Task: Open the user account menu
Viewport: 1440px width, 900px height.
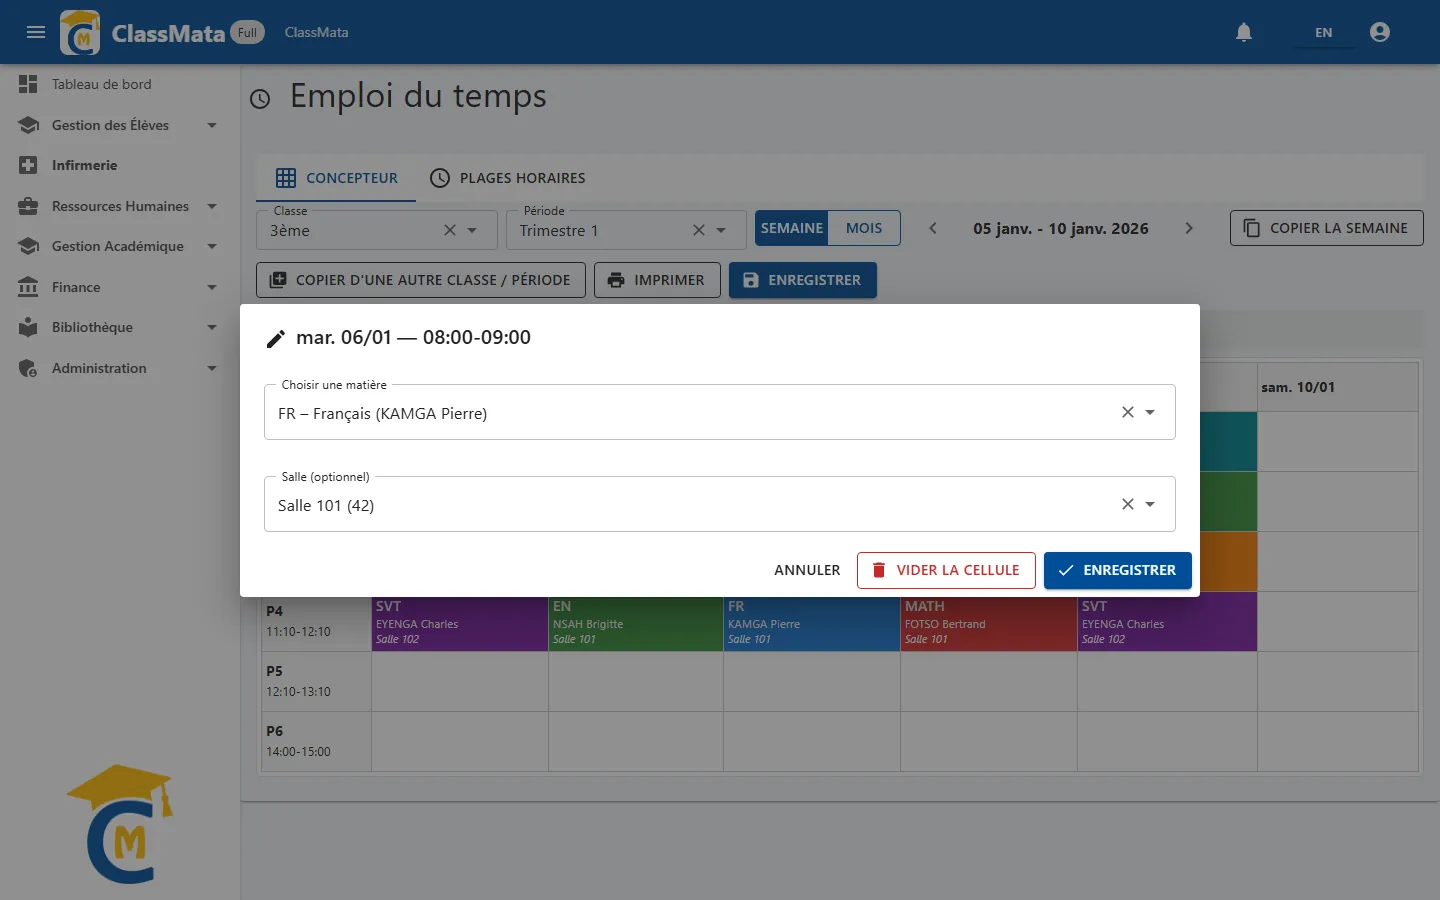Action: click(x=1380, y=32)
